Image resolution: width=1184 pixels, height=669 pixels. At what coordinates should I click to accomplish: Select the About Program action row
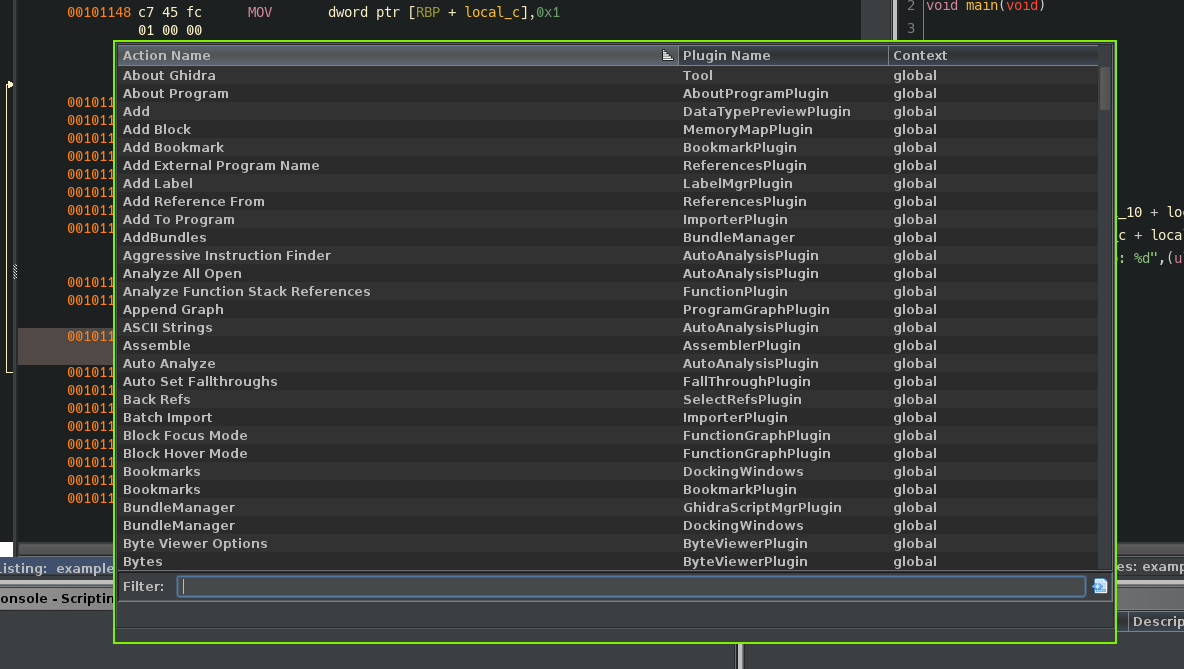click(x=608, y=94)
